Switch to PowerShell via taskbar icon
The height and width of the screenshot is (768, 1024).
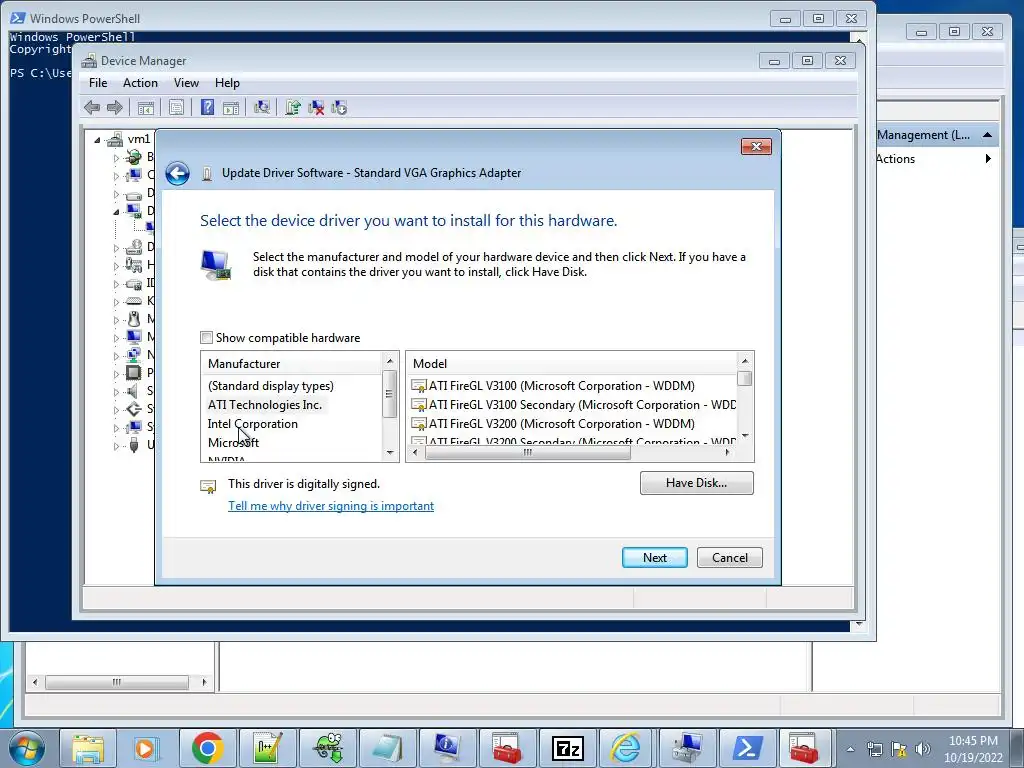click(x=746, y=748)
